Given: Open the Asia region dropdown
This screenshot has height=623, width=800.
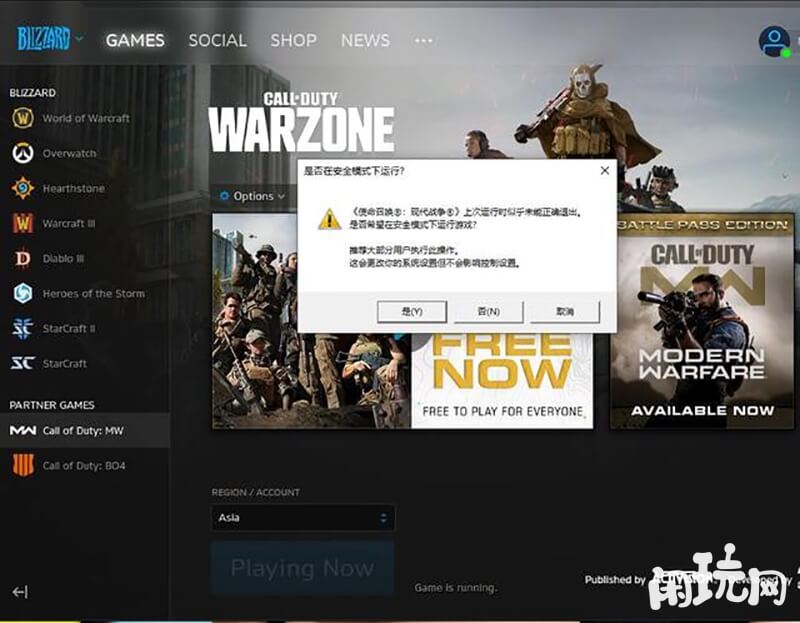Looking at the screenshot, I should click(303, 518).
